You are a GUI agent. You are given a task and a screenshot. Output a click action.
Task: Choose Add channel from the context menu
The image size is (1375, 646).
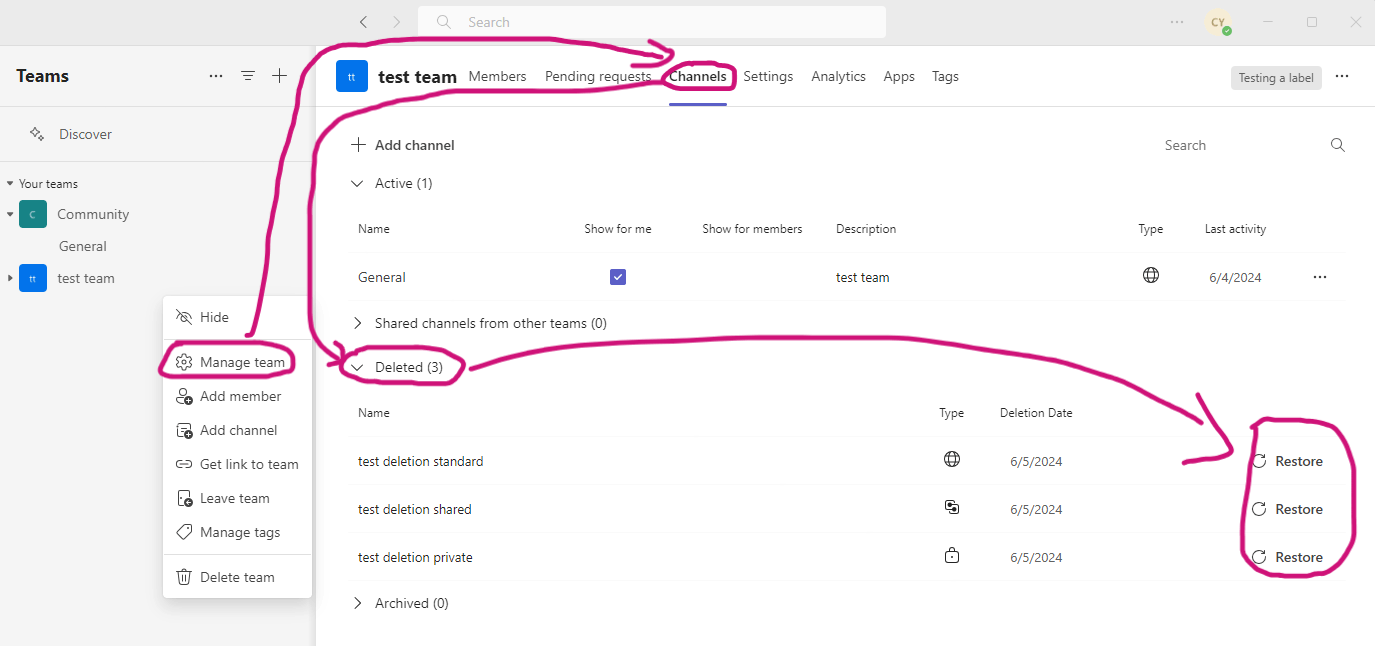pos(237,430)
